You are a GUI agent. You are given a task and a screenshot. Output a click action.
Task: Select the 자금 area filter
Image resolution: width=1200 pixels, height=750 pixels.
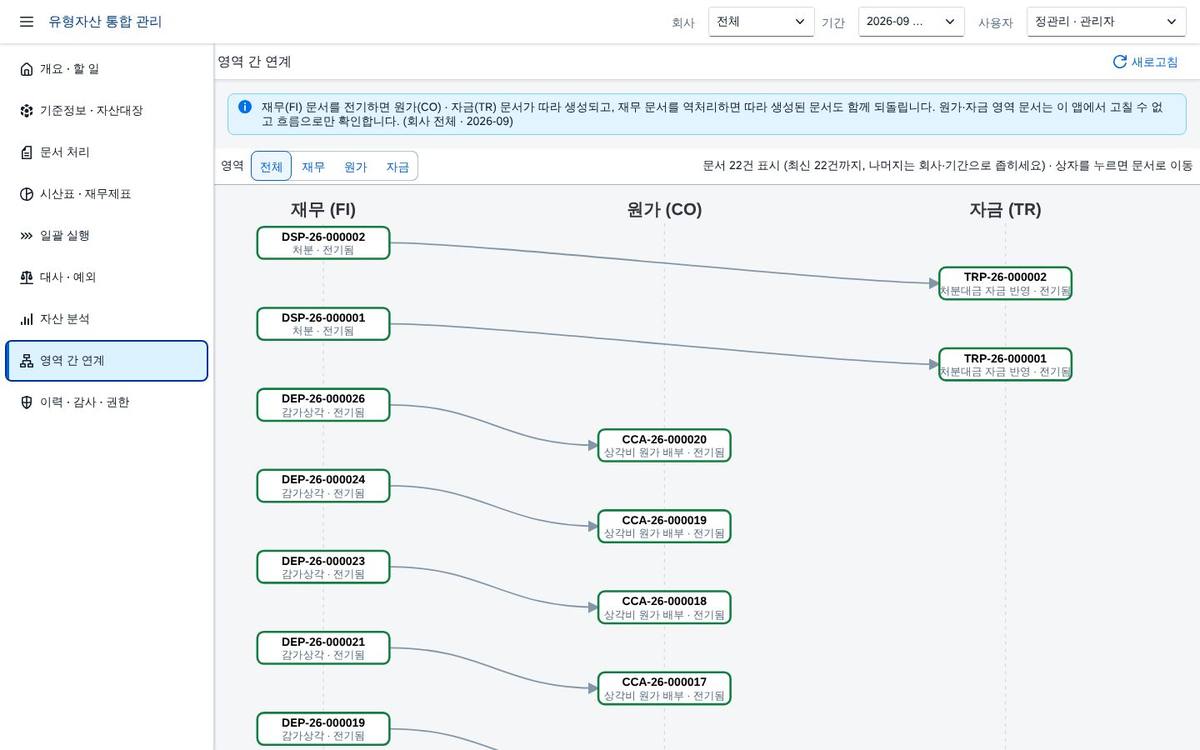397,167
